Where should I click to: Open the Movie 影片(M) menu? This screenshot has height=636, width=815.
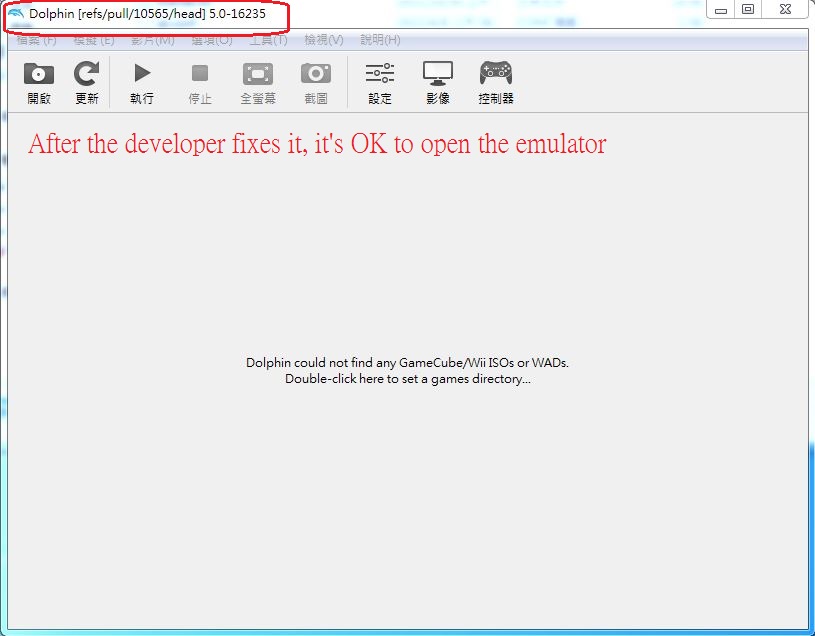pos(152,40)
